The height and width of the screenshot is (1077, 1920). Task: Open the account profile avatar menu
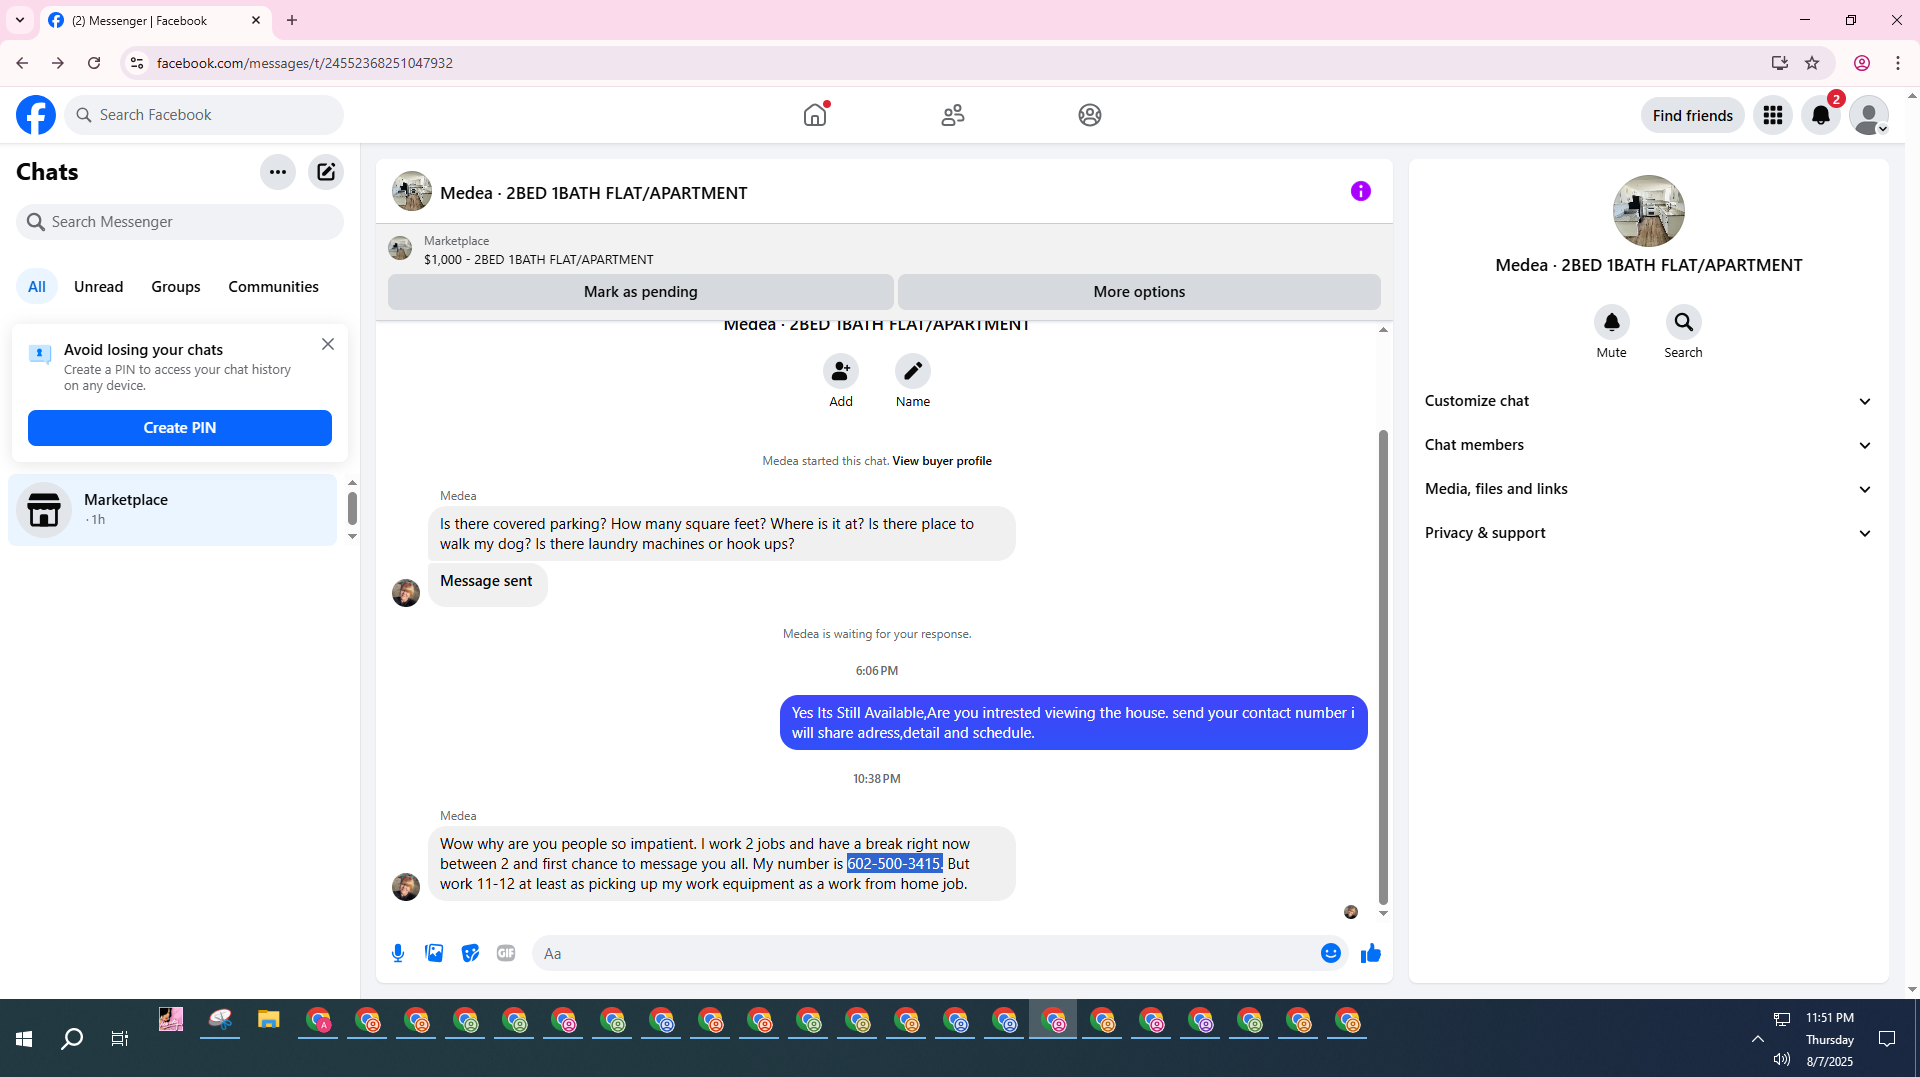click(1868, 115)
